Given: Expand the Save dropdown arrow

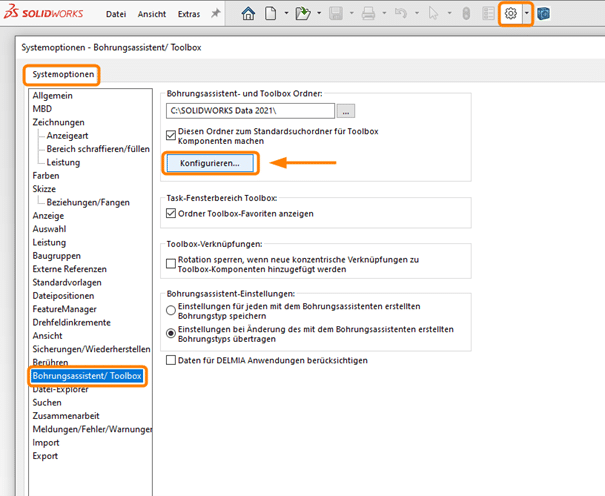Looking at the screenshot, I should (x=352, y=13).
